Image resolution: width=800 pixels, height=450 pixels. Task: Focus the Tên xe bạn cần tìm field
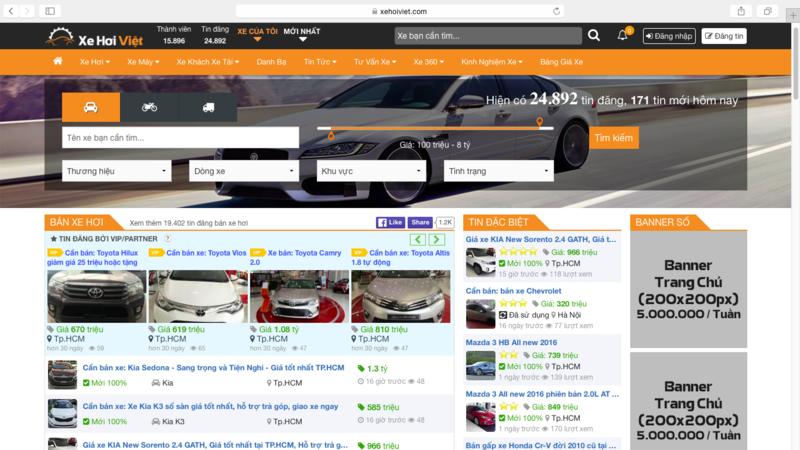(x=181, y=138)
